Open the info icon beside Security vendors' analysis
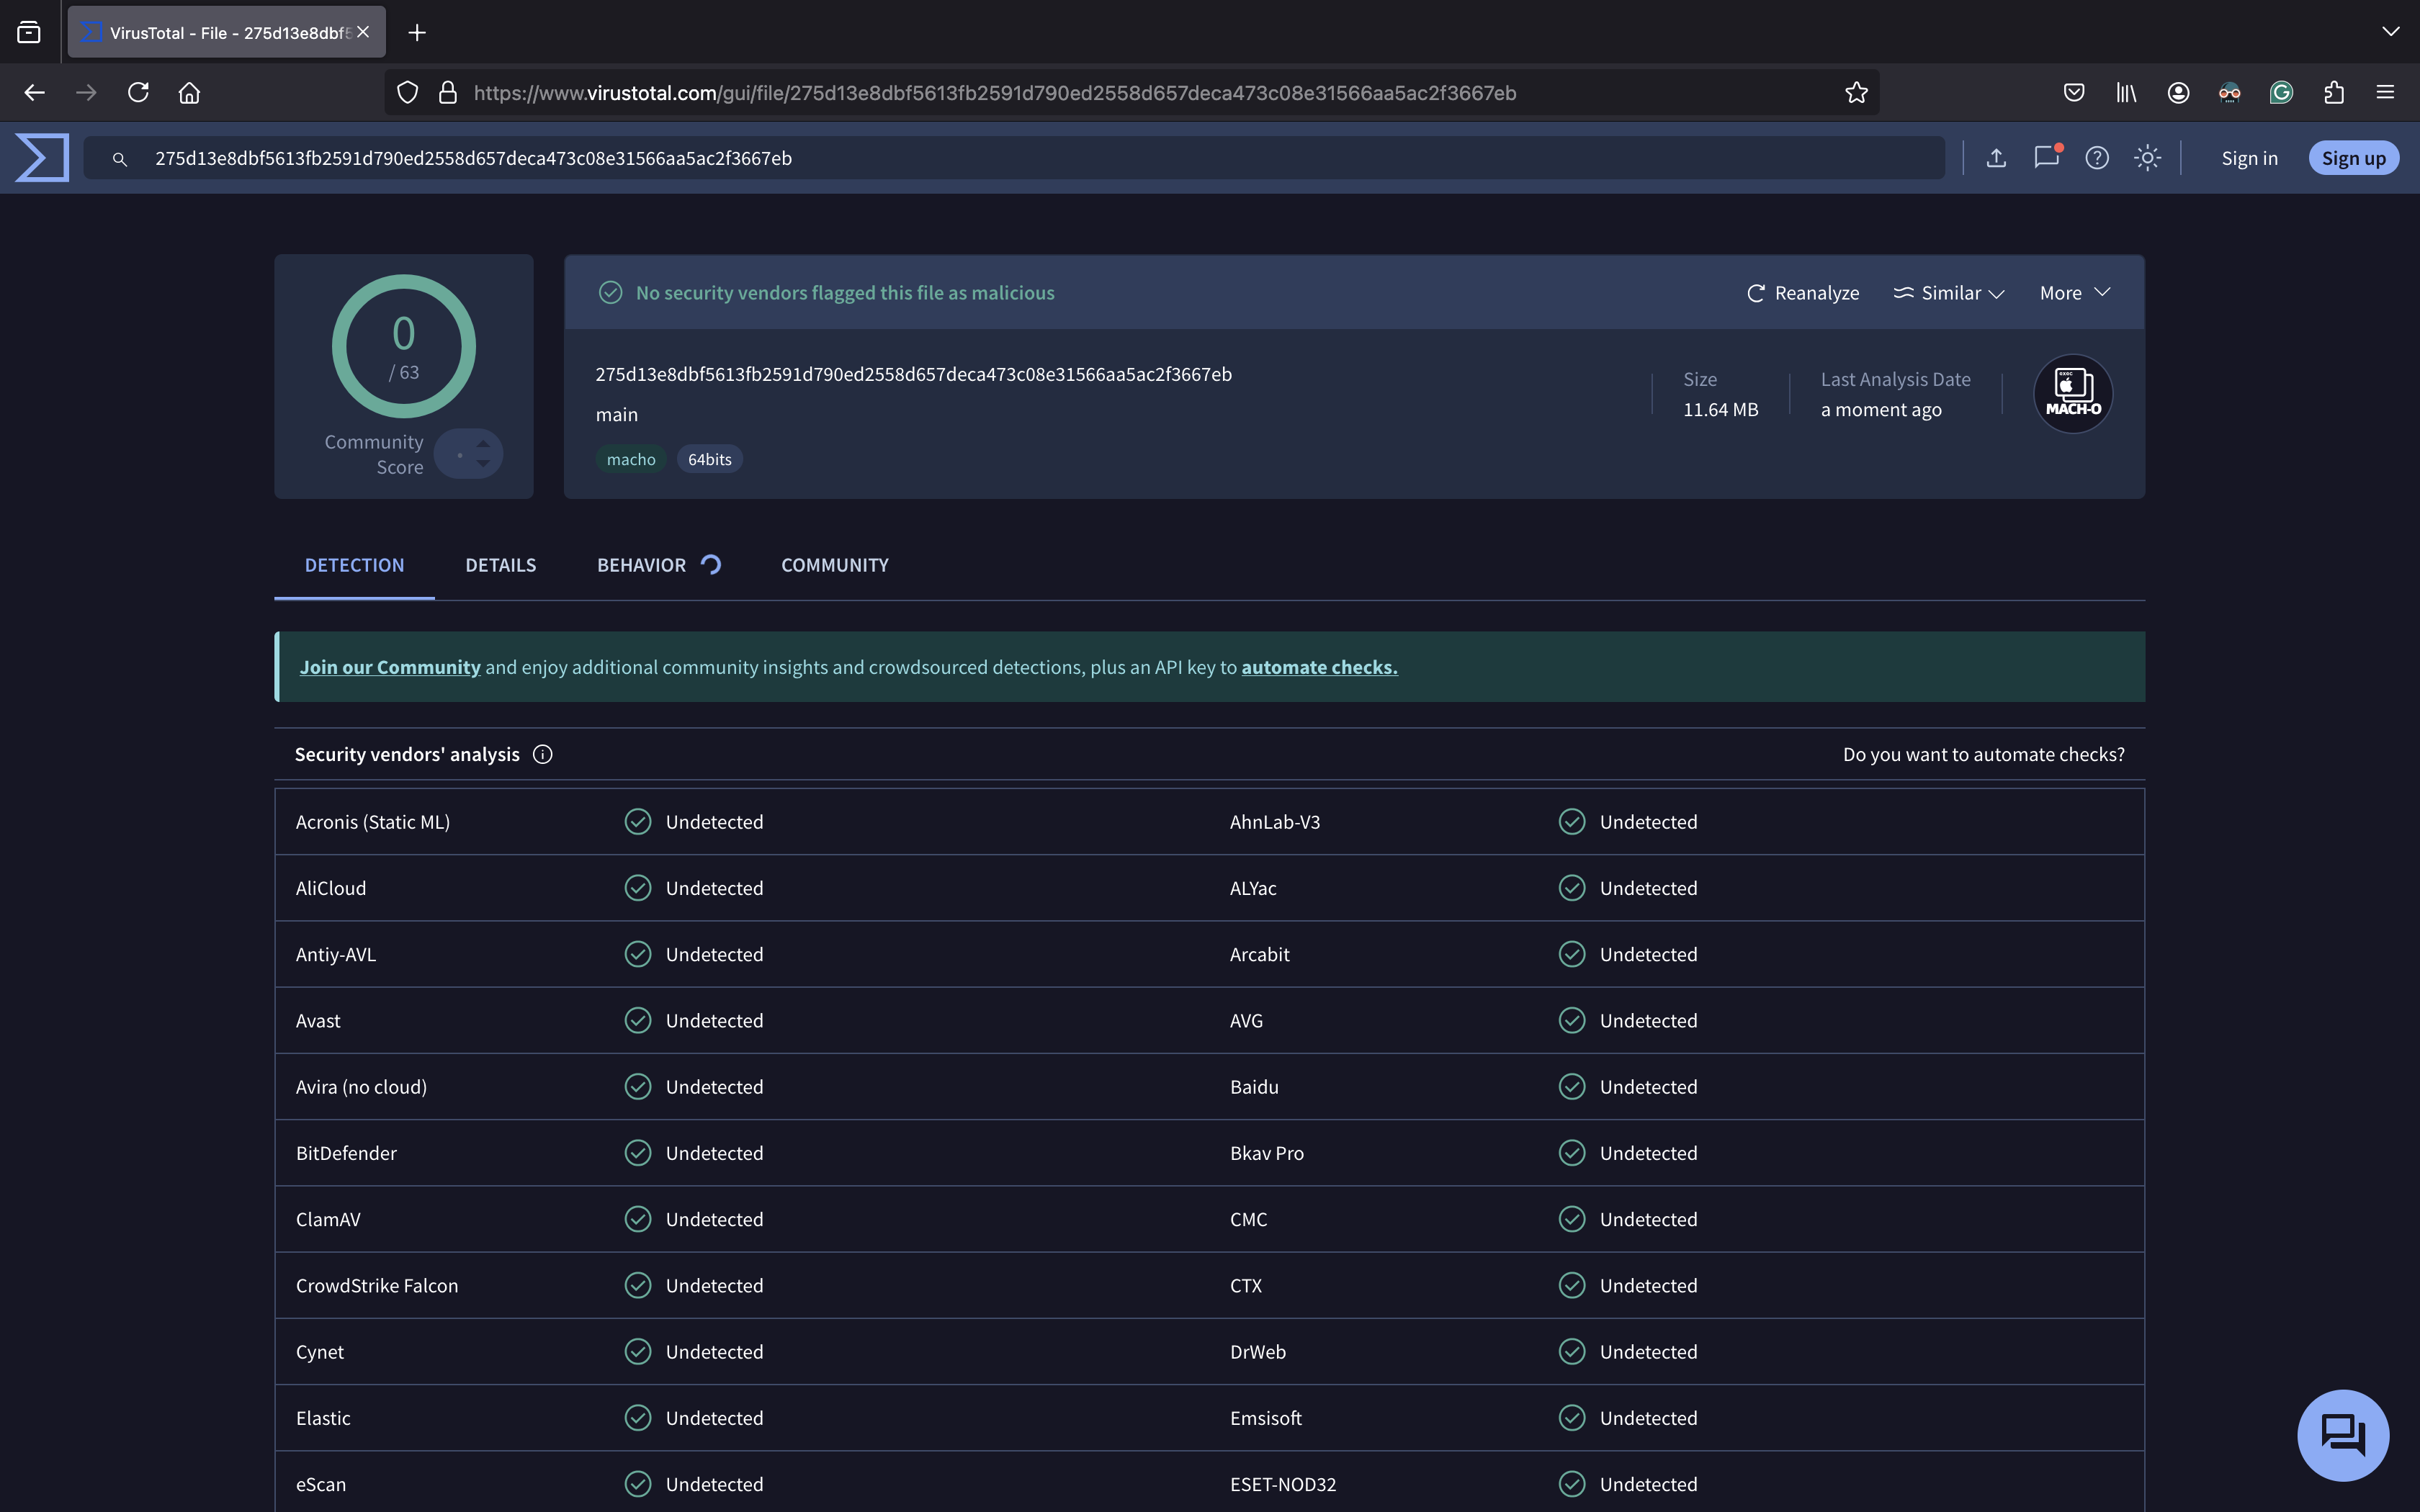This screenshot has width=2420, height=1512. [542, 755]
